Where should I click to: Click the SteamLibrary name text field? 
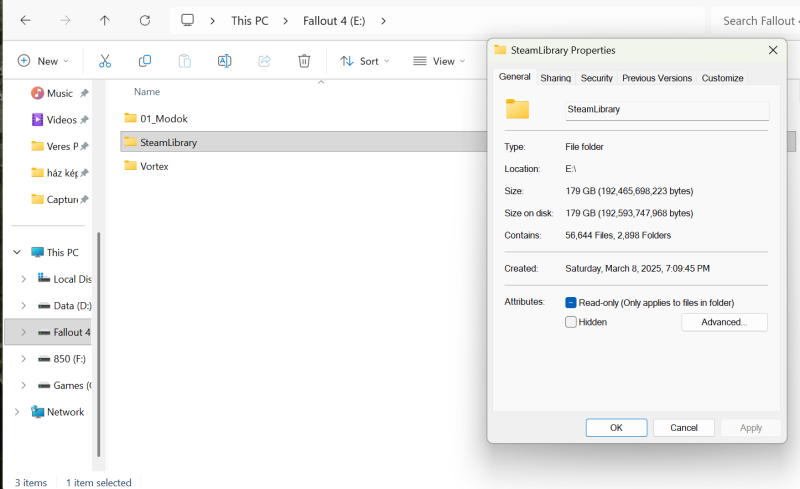(667, 110)
